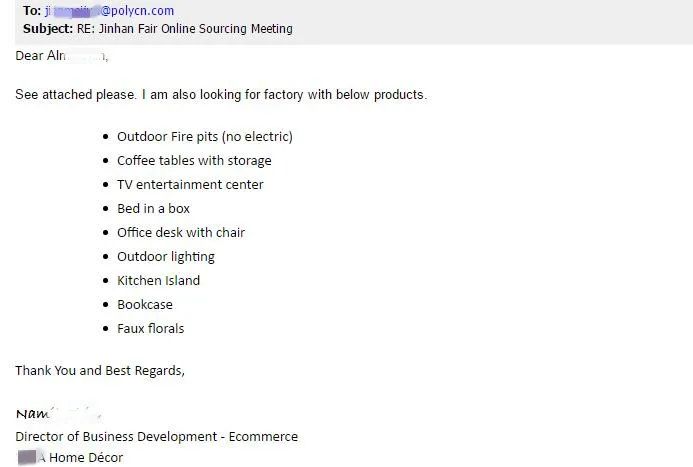Select the 'Bookcase' list entry
The height and width of the screenshot is (467, 693).
click(x=145, y=304)
